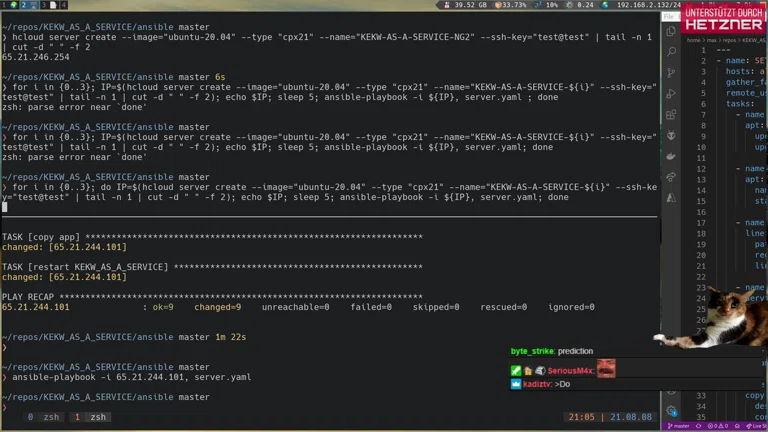Select tmux window 1 zsh

coord(91,417)
